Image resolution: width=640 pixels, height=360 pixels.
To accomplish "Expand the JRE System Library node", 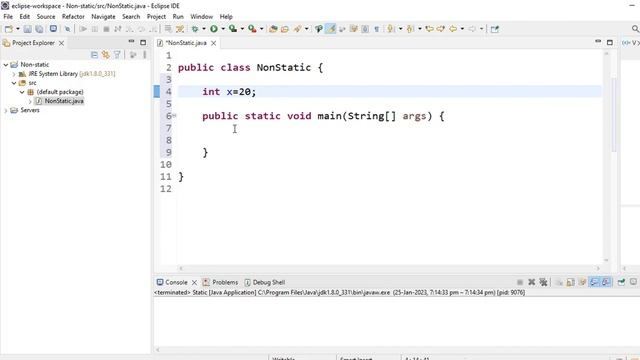I will click(x=14, y=74).
